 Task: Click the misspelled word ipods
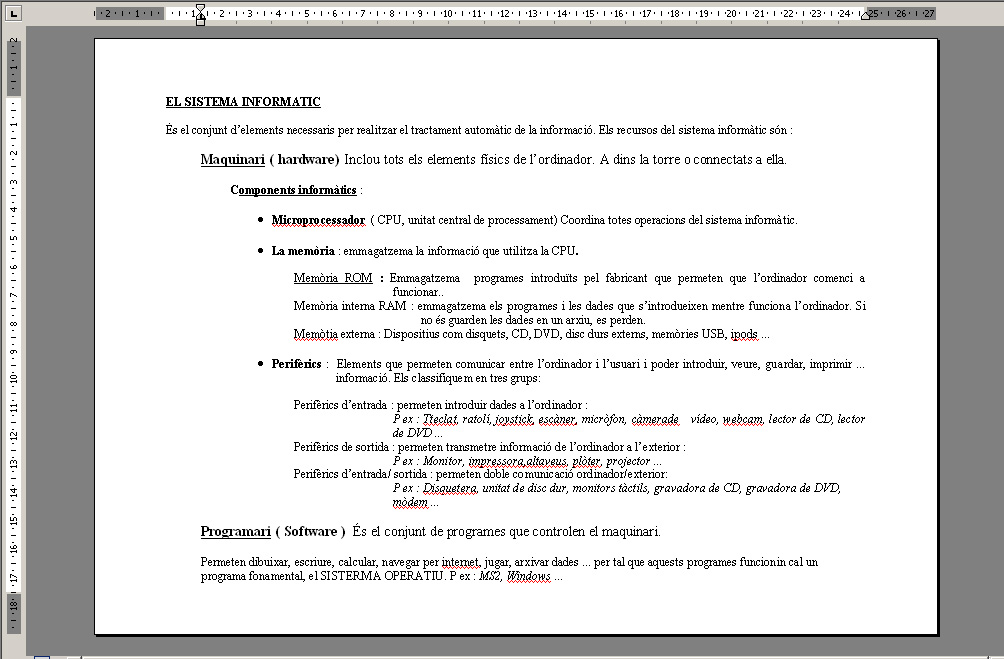745,334
